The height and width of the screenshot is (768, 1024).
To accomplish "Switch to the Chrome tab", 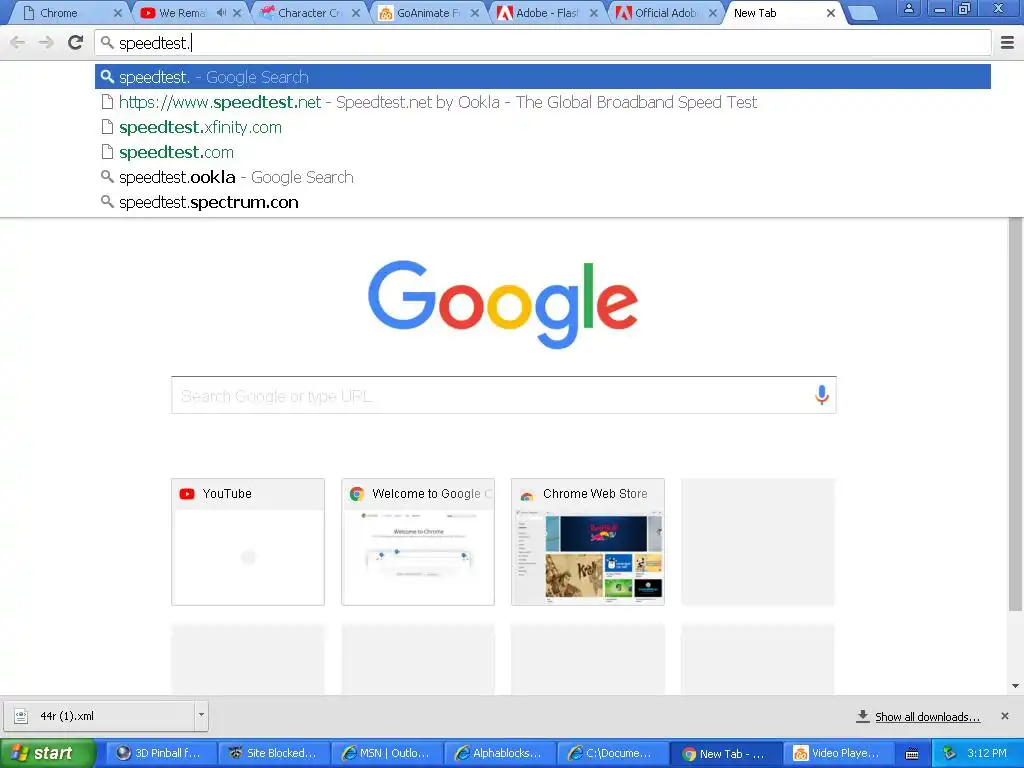I will tap(67, 13).
